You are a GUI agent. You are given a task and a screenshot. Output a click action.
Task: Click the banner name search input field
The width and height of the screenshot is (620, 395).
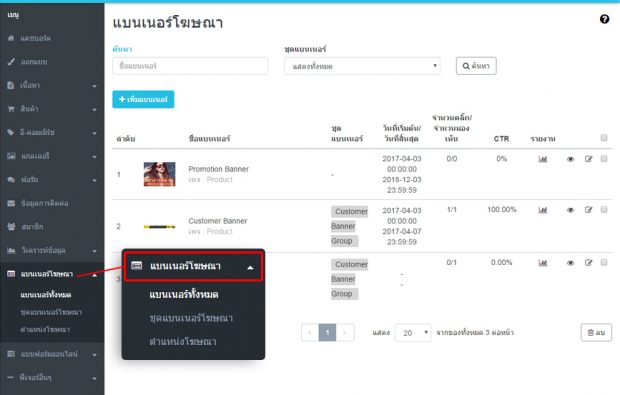point(190,66)
